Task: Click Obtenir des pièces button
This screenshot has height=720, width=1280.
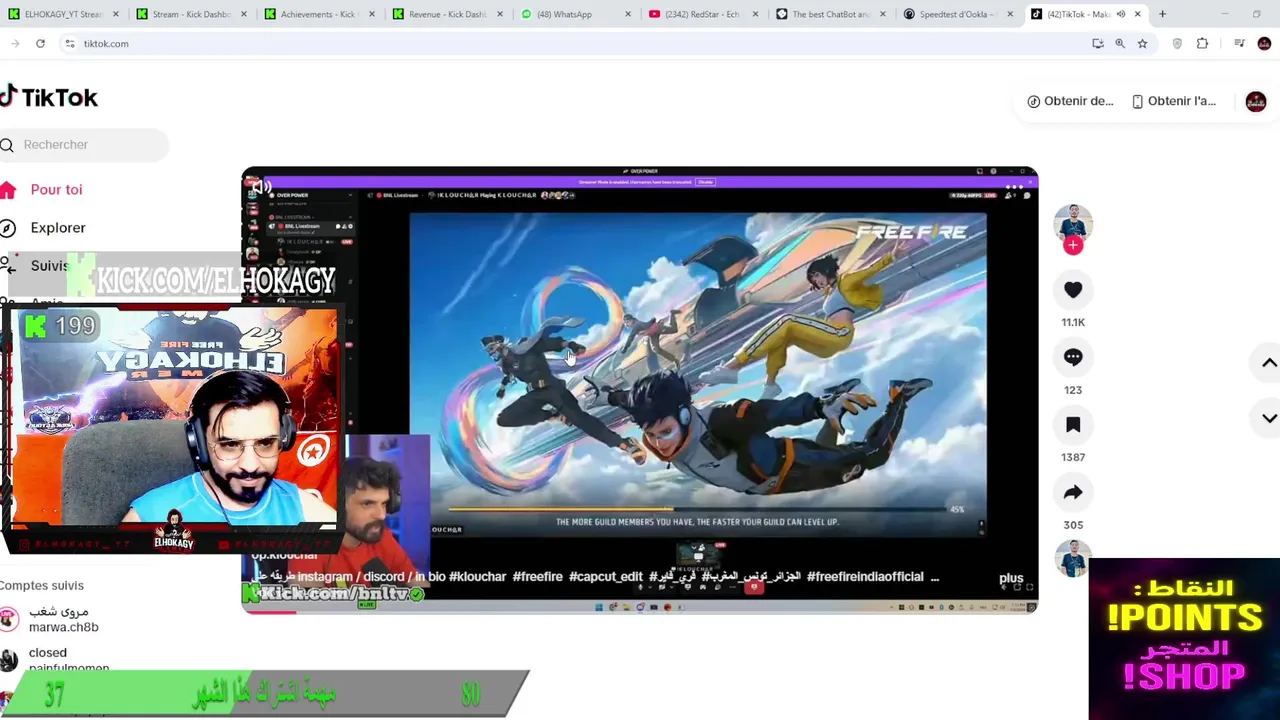Action: (1070, 101)
